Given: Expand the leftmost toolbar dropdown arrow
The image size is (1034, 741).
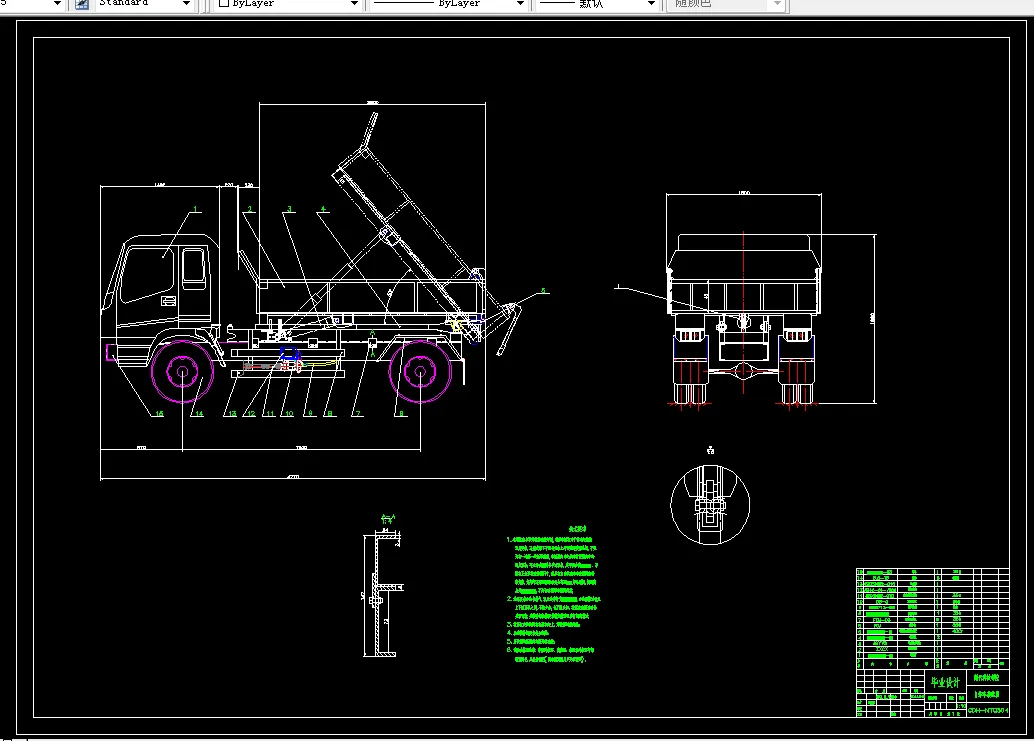Looking at the screenshot, I should coord(57,4).
